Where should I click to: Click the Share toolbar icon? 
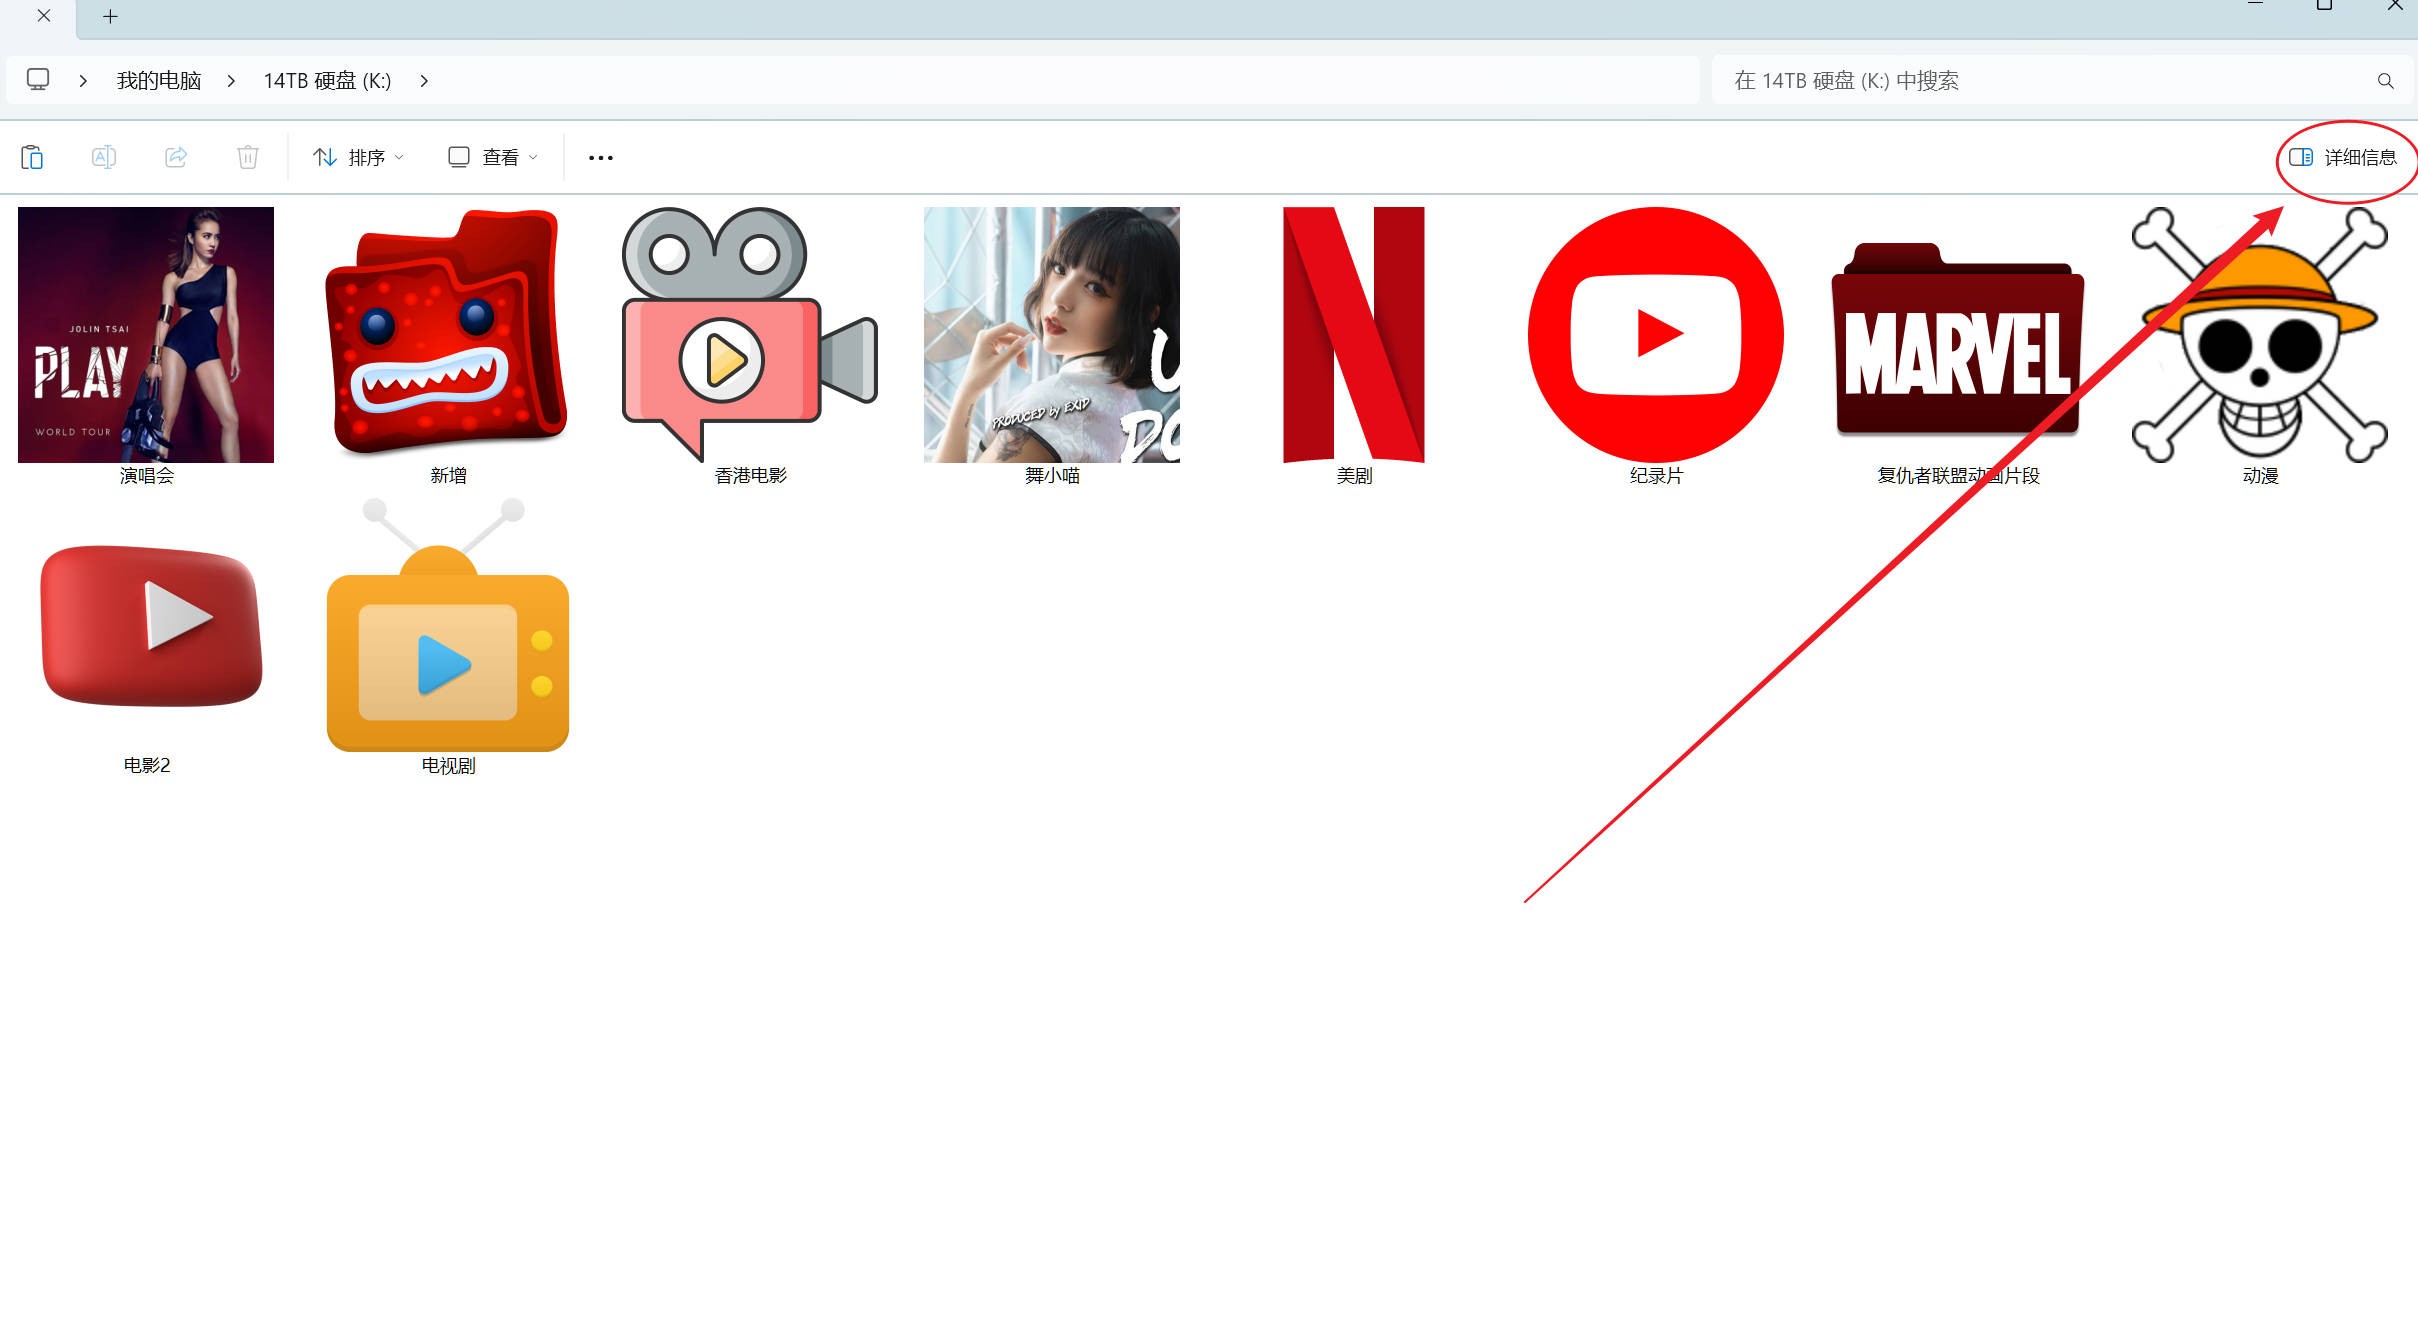pos(176,157)
